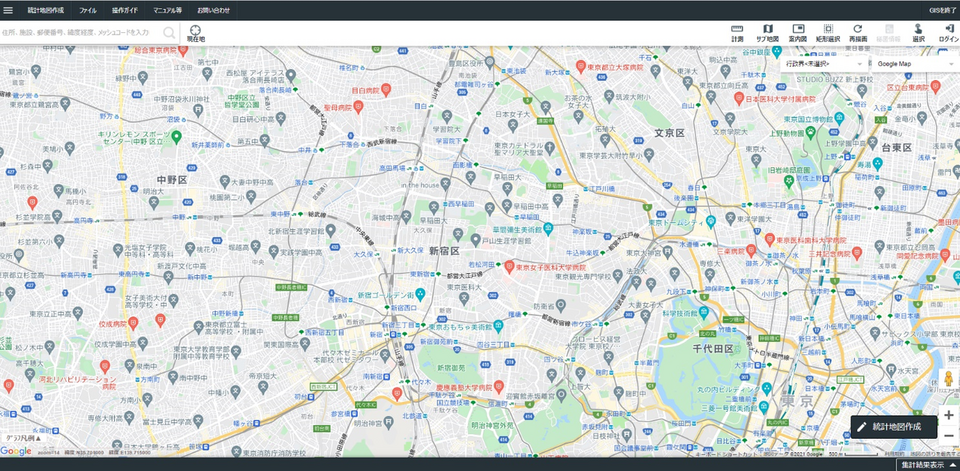960x471 pixels.
Task: Select the 東京医科歯科大学病院 marker
Action: point(770,239)
